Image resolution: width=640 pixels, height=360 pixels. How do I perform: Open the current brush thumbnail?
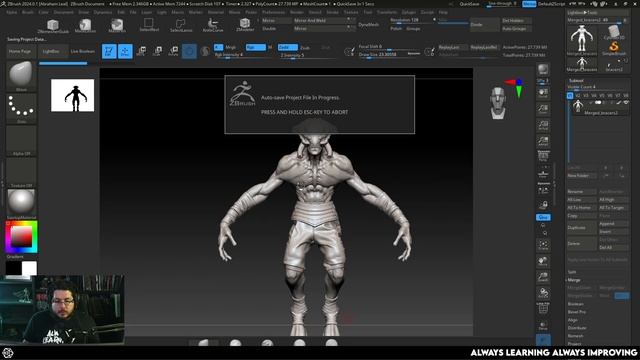21,76
